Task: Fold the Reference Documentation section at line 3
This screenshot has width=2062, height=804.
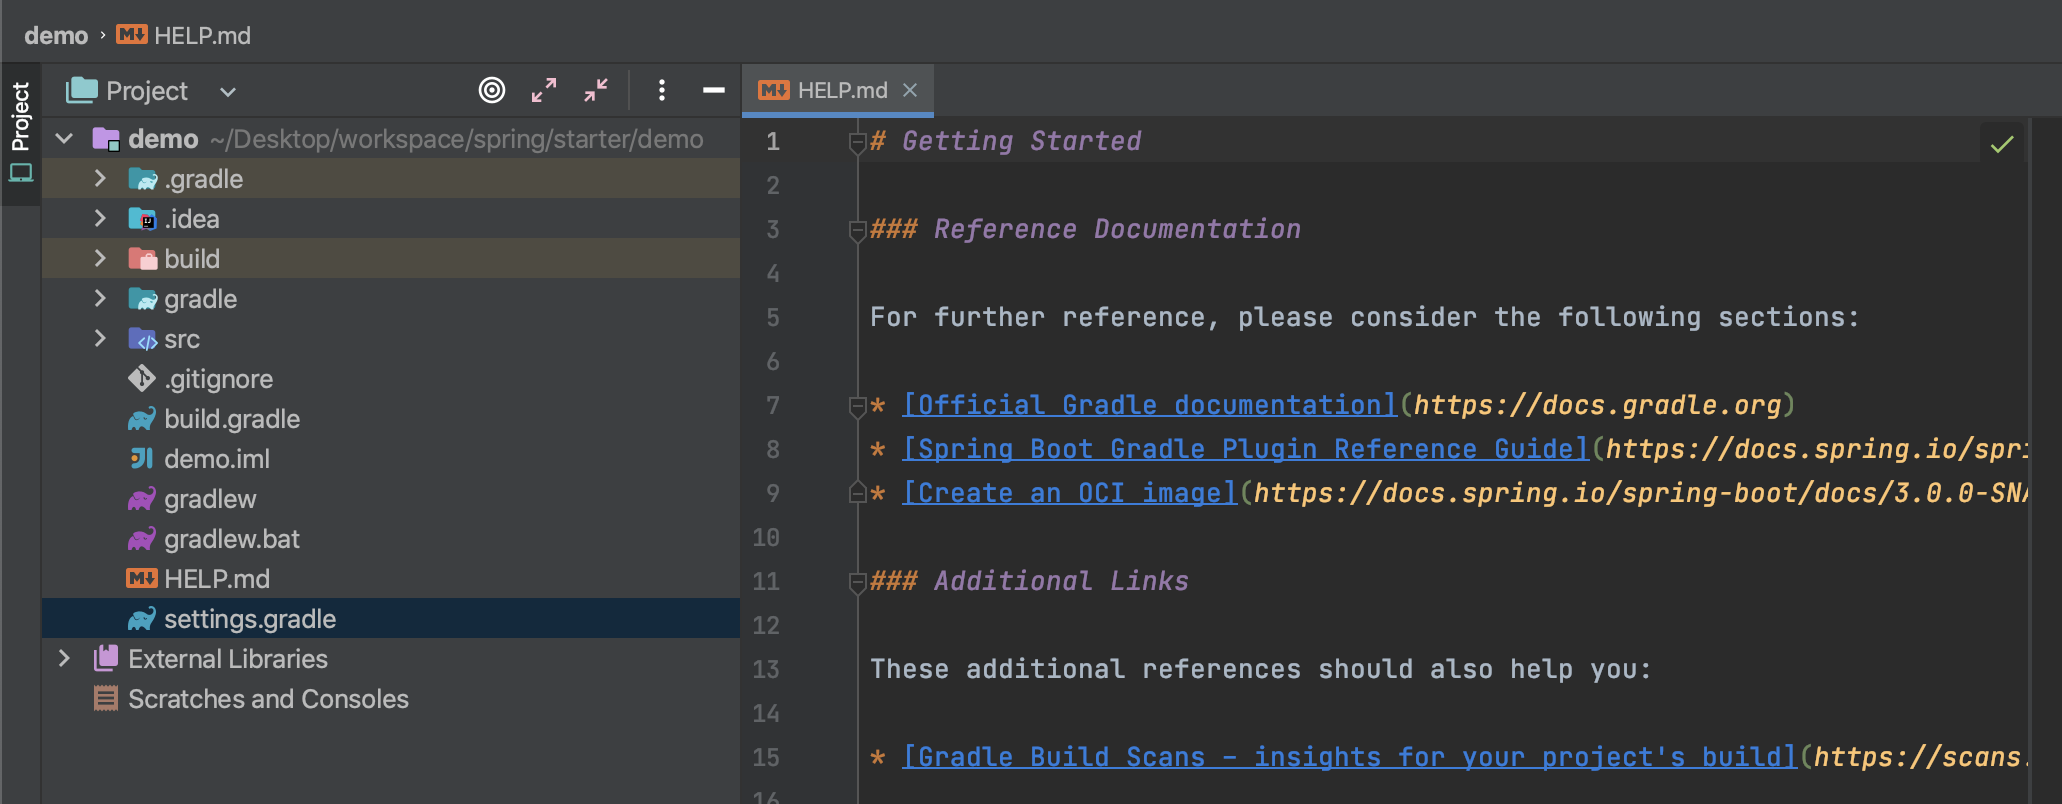Action: (857, 231)
